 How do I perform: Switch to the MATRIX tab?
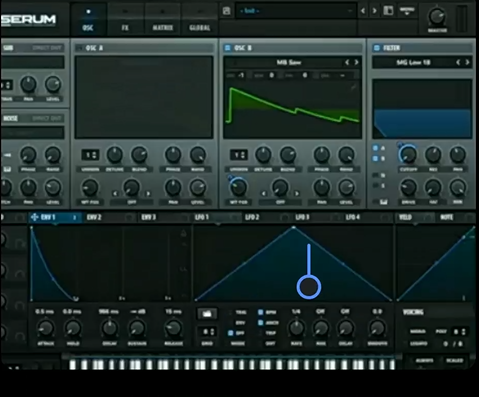point(162,28)
